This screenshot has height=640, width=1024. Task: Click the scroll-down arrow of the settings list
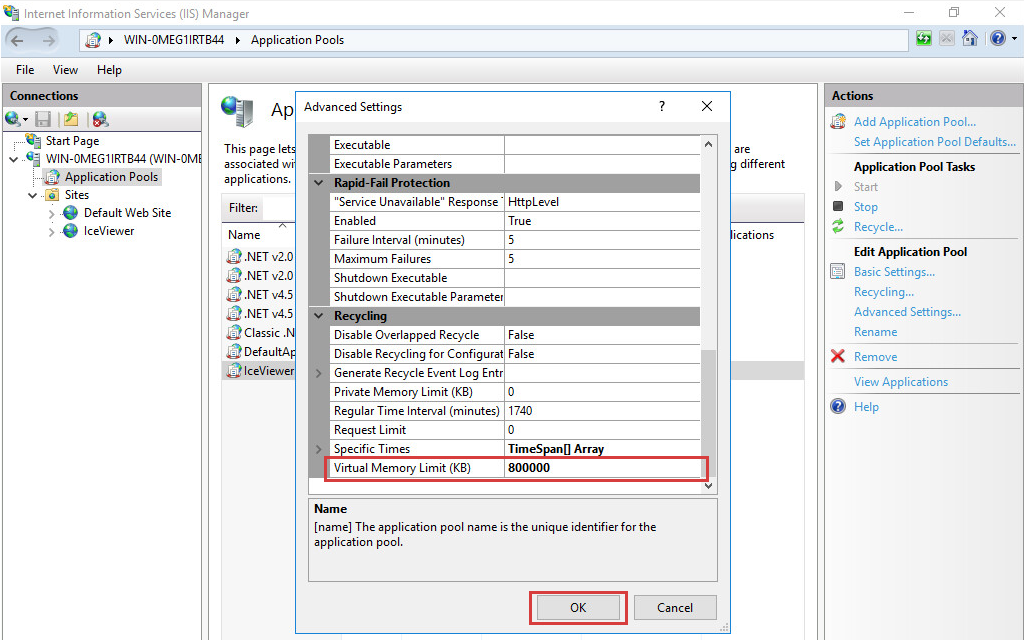pos(709,486)
